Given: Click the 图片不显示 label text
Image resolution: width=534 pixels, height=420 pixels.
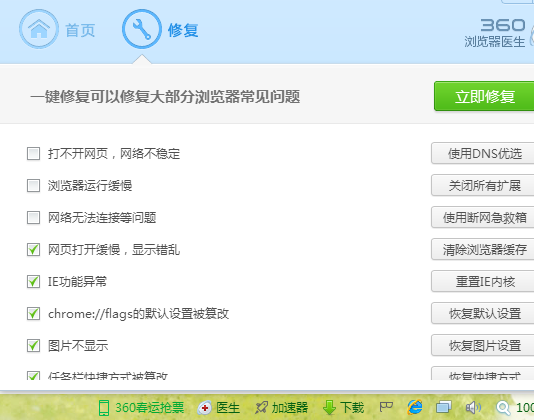Looking at the screenshot, I should point(78,346).
